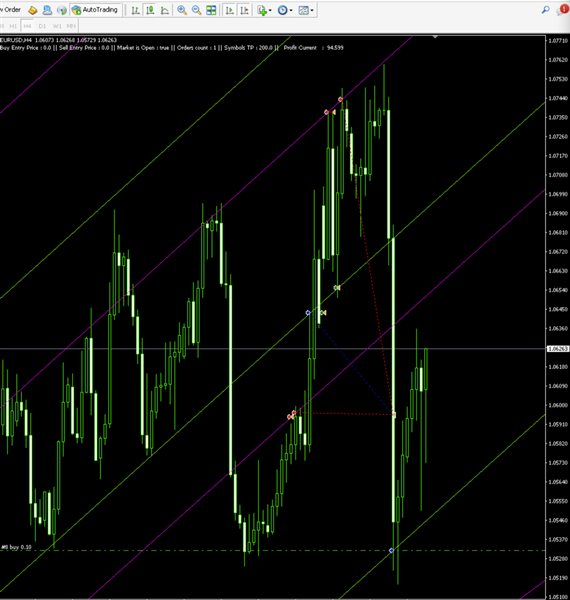
Task: Open the indicators list icon
Action: tap(262, 10)
